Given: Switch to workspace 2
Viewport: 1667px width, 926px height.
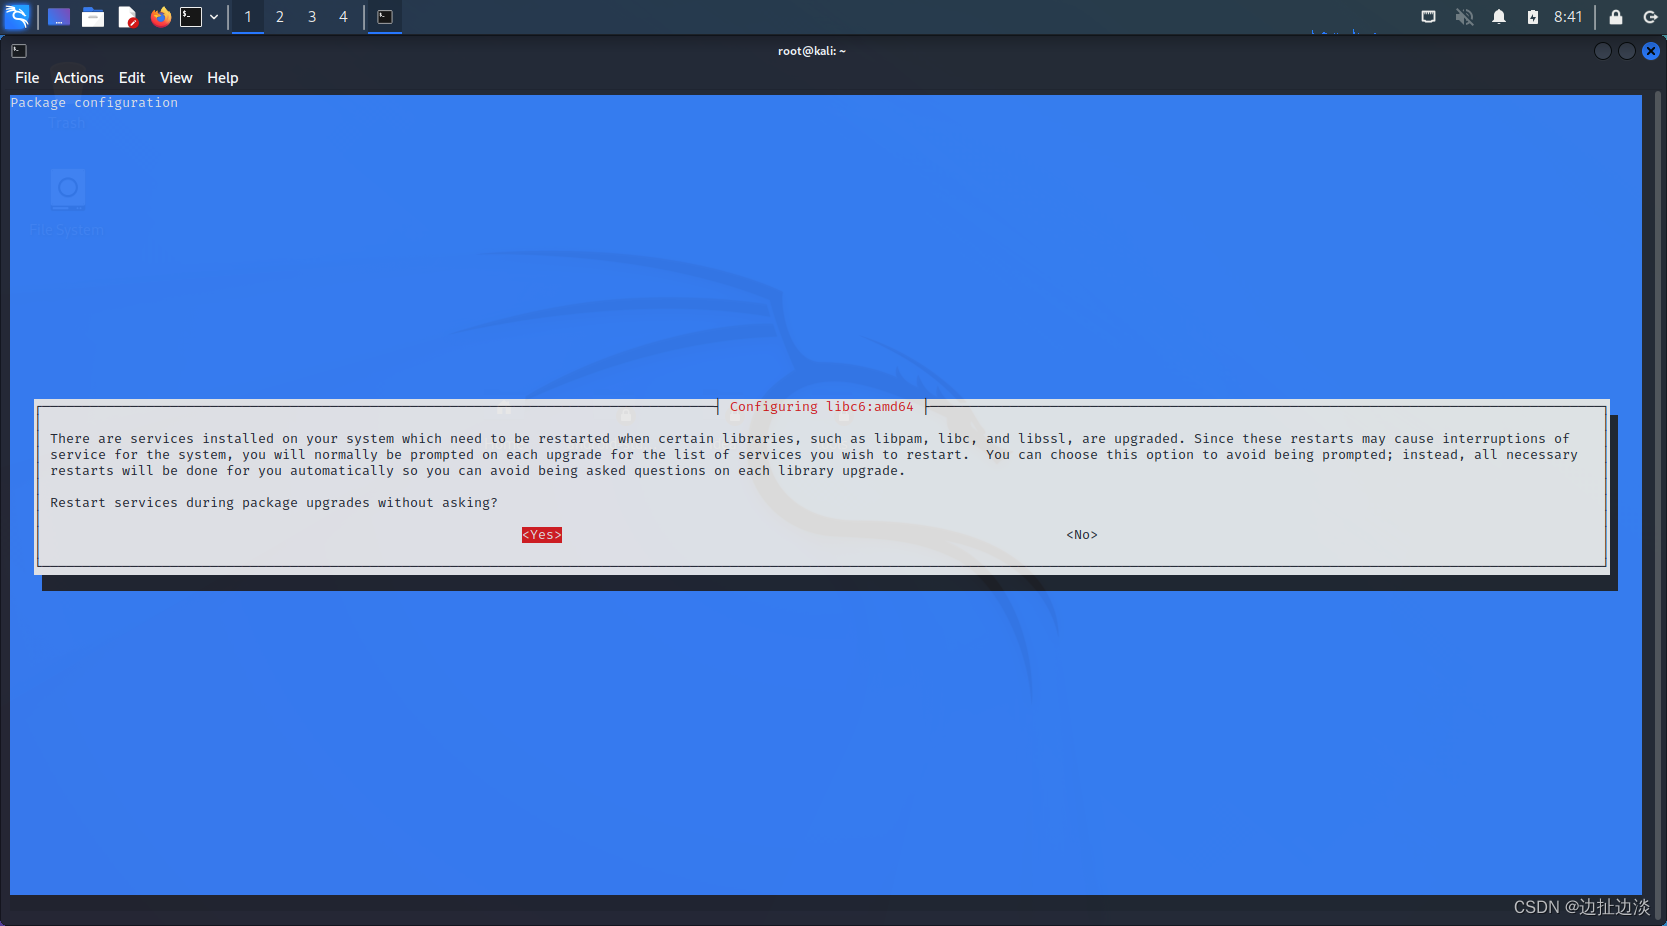Looking at the screenshot, I should point(279,16).
